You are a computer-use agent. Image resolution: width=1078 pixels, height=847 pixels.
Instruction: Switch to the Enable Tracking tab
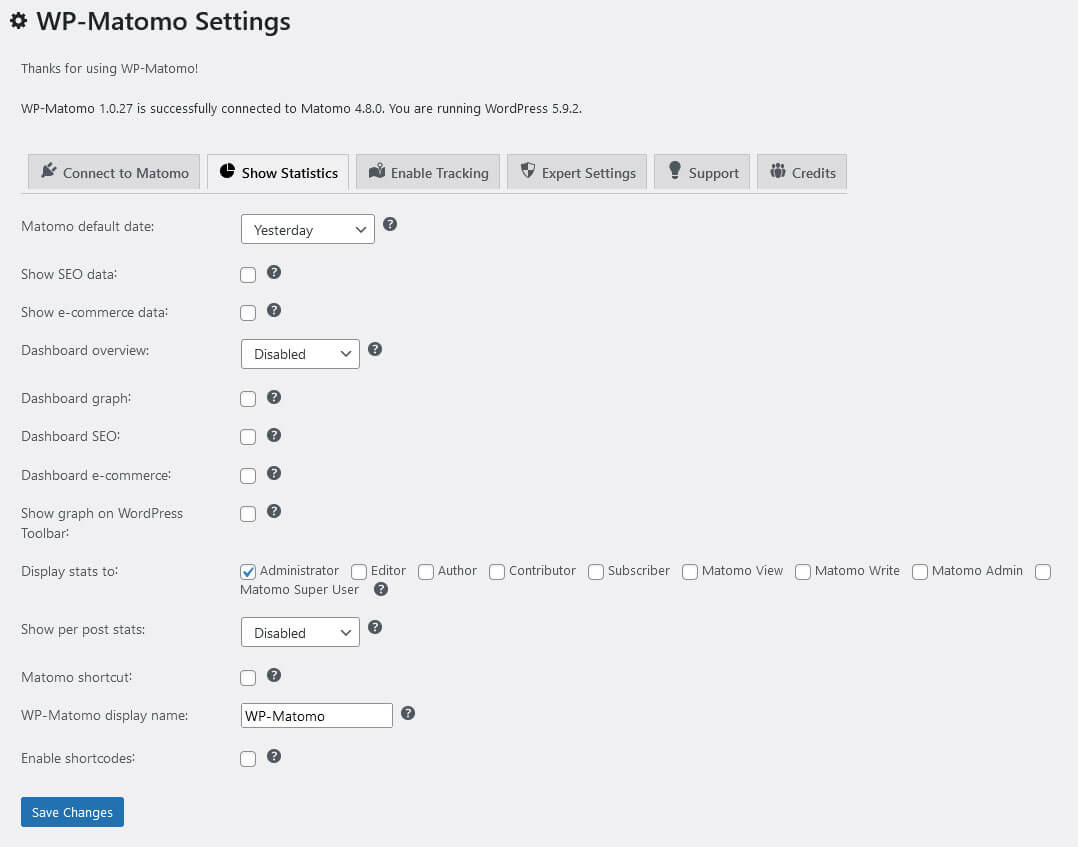(427, 171)
